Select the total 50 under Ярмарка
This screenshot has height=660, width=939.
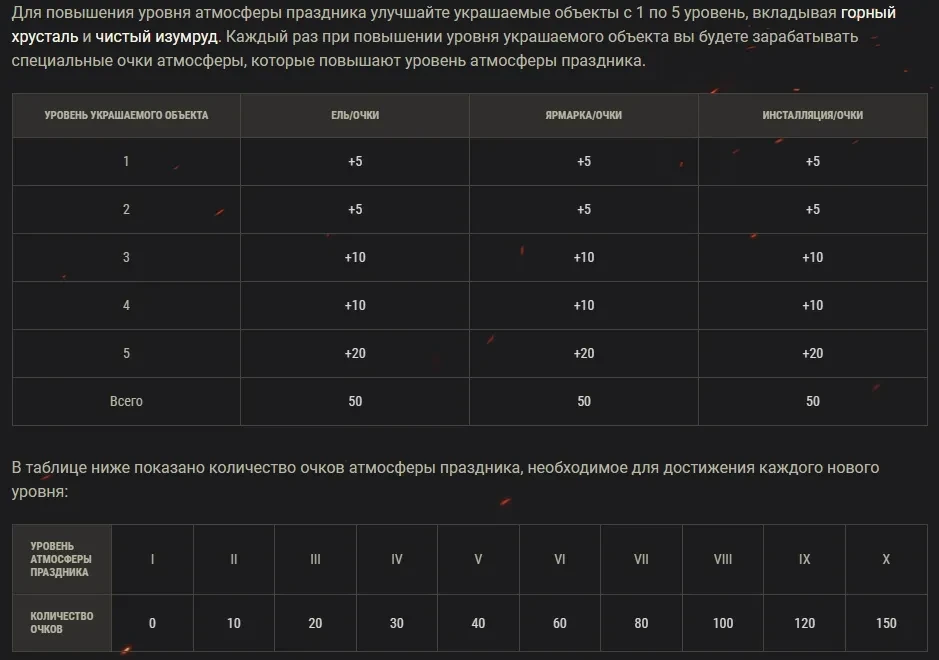pyautogui.click(x=584, y=401)
